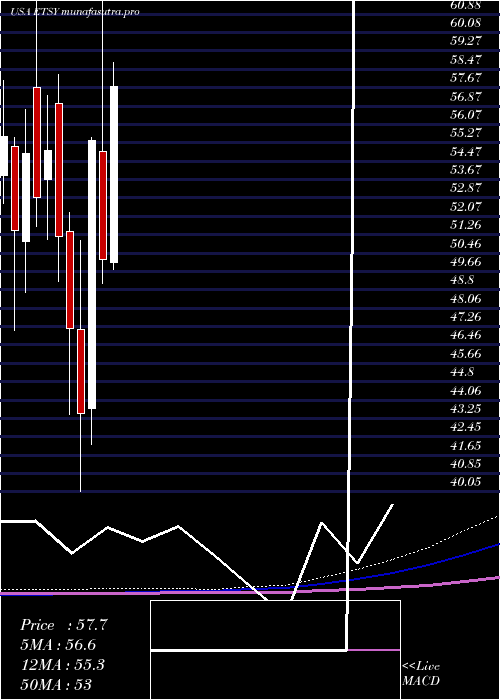Viewport: 500px width, 700px height.
Task: Click the 44.8 price axis label
Action: pos(462,372)
